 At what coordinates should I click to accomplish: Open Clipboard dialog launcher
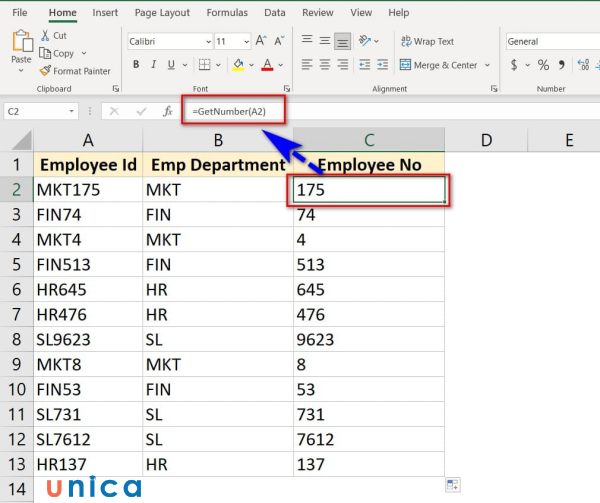tap(116, 89)
